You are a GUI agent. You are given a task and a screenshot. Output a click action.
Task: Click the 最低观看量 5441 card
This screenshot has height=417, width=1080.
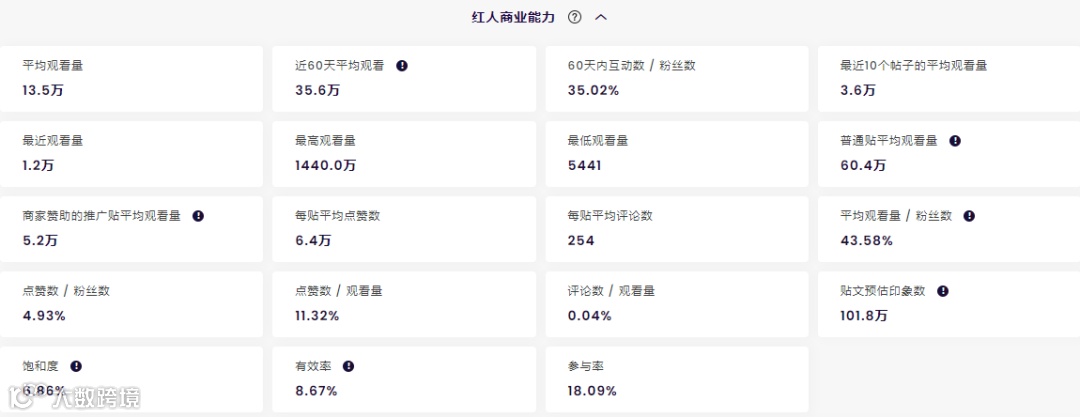pos(676,153)
